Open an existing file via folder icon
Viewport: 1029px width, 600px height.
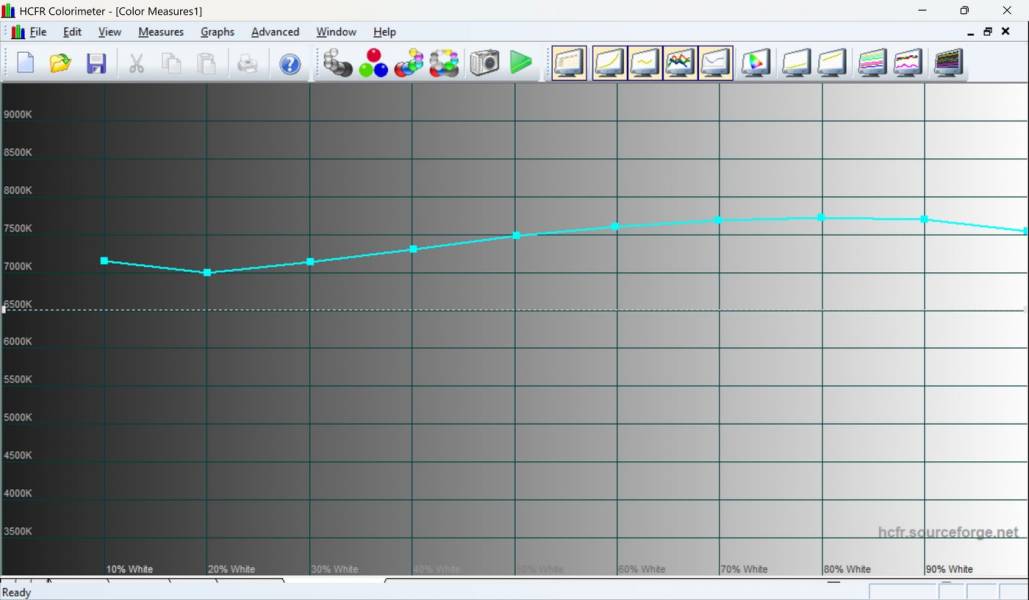(x=60, y=63)
